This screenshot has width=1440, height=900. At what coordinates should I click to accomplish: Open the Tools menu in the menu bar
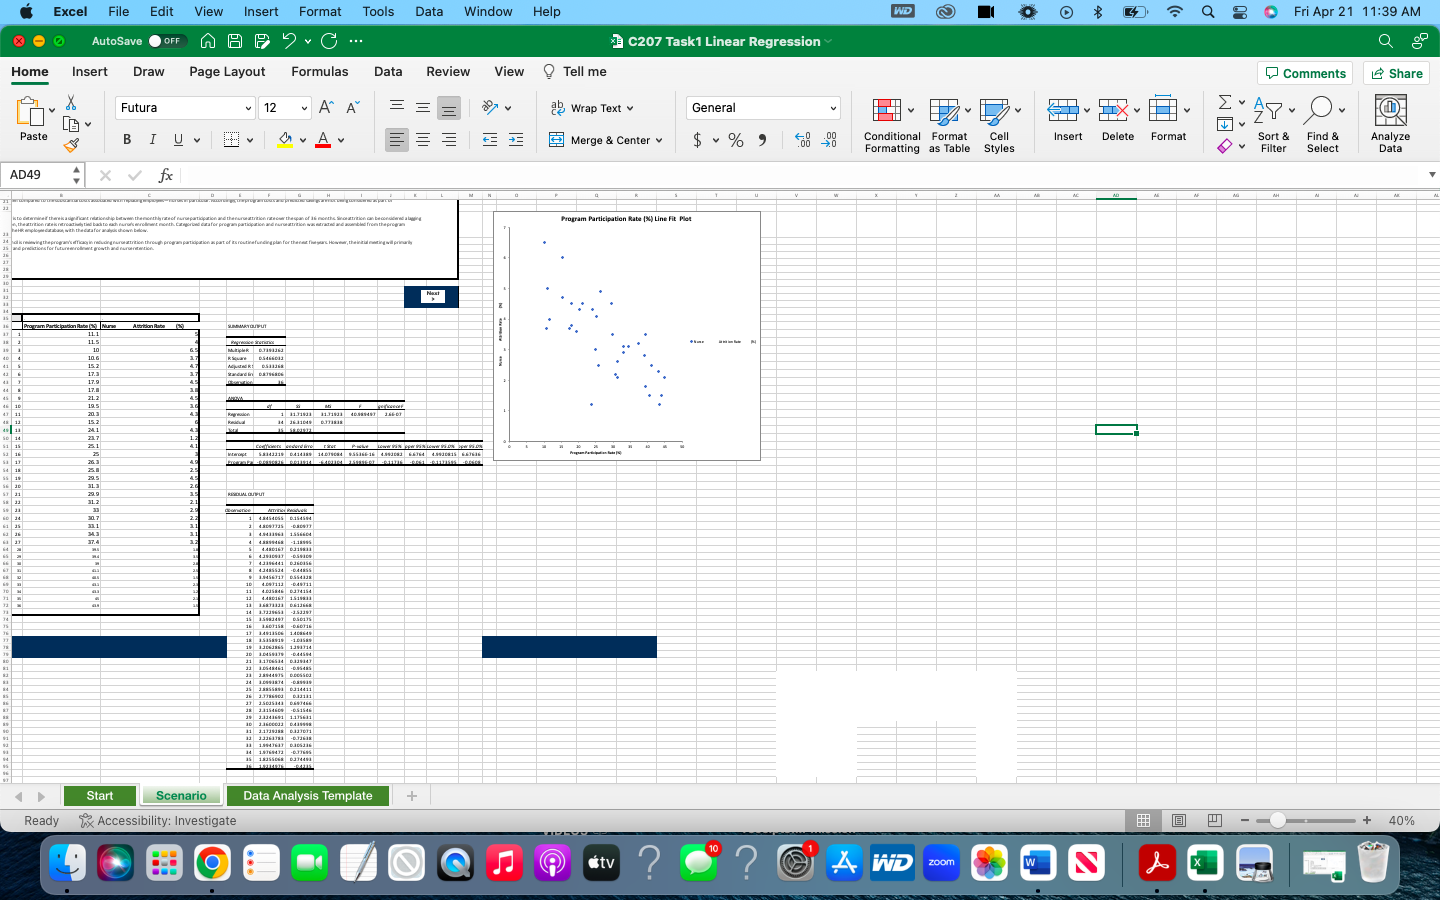378,12
